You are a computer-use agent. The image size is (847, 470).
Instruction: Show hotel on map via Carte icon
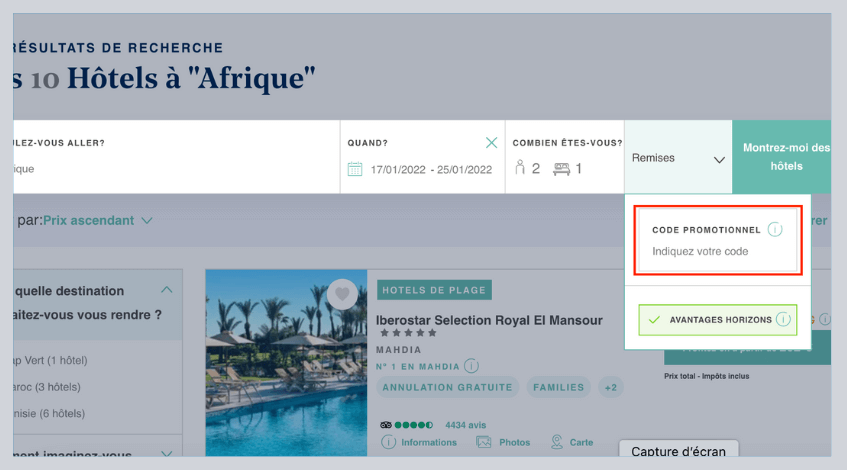(557, 442)
